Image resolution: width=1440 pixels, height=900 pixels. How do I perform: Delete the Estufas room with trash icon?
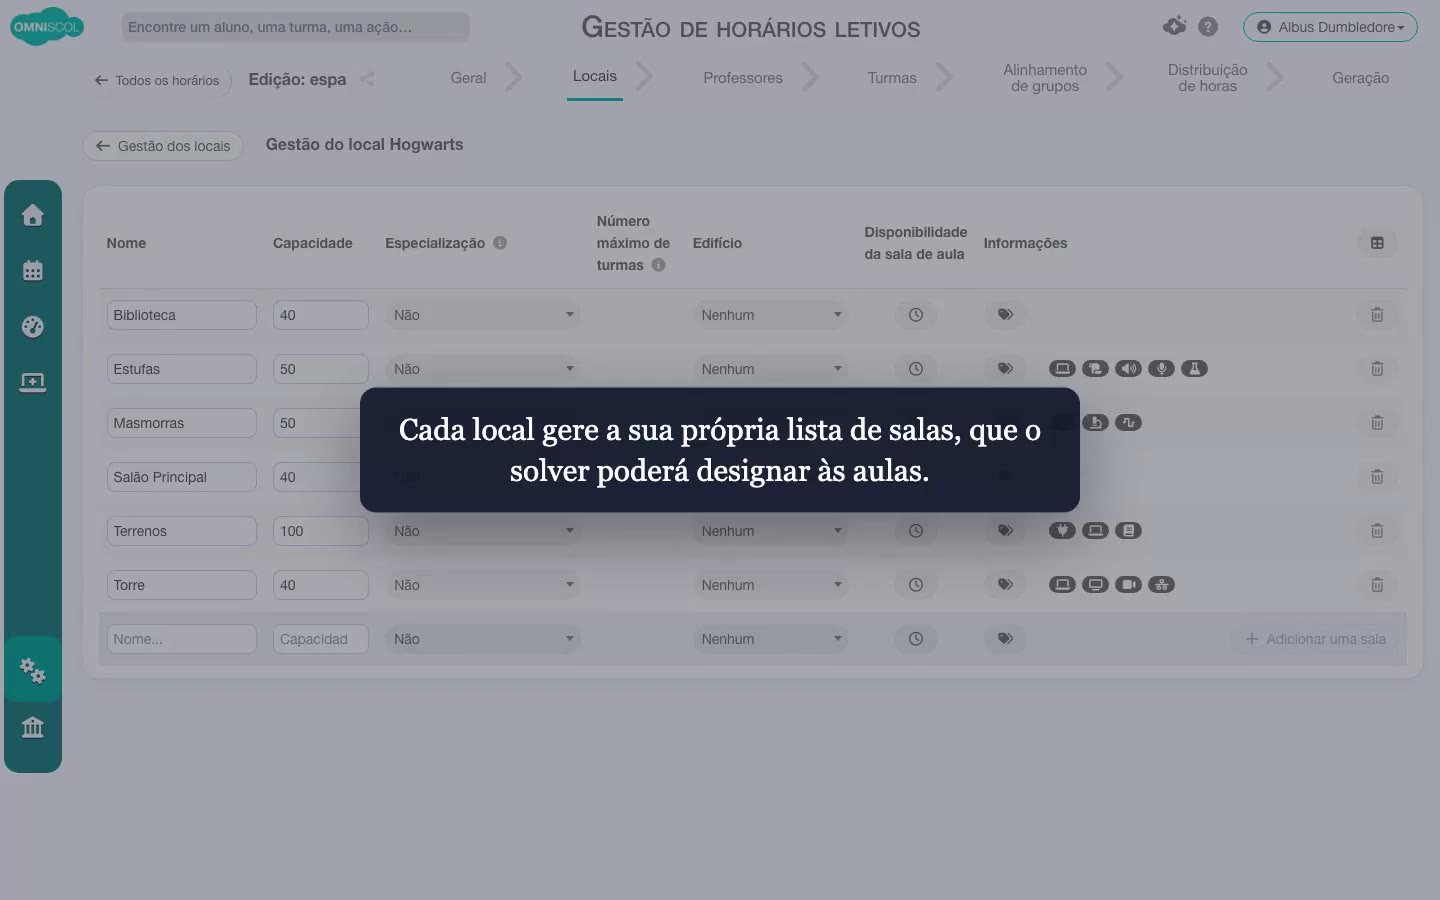tap(1377, 369)
